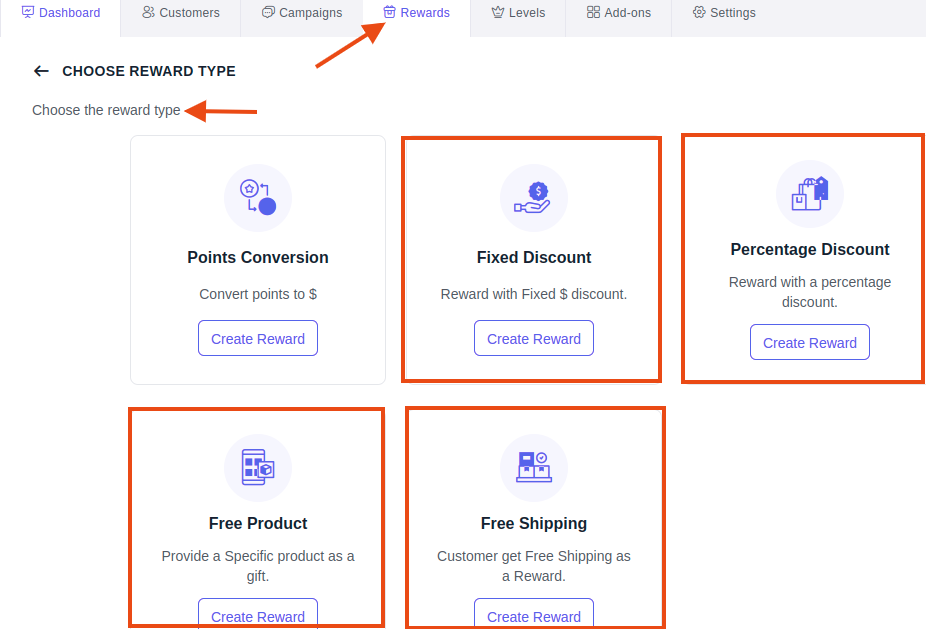Create a Free Shipping reward
The image size is (926, 629).
tap(534, 614)
